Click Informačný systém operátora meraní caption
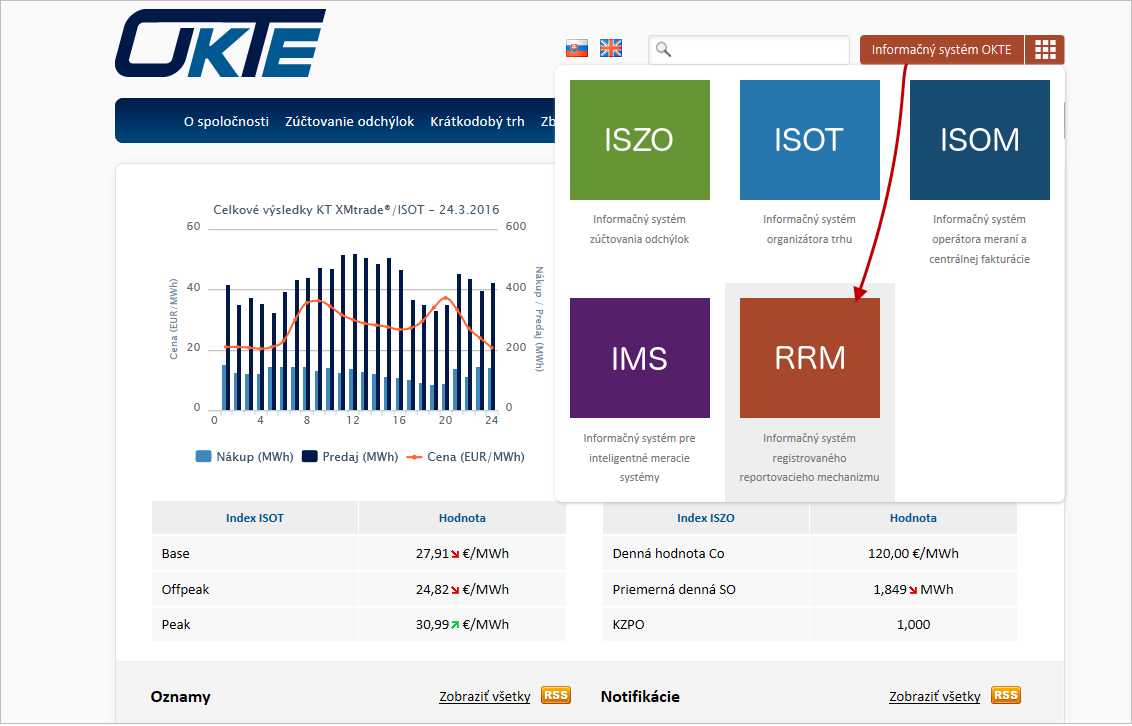 (x=980, y=239)
